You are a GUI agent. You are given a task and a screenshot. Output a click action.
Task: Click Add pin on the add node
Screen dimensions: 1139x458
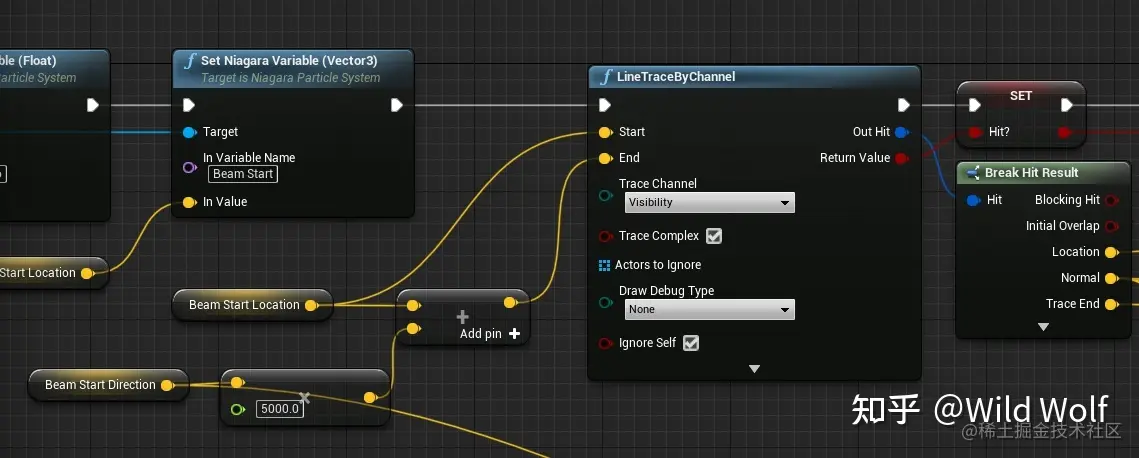[490, 334]
